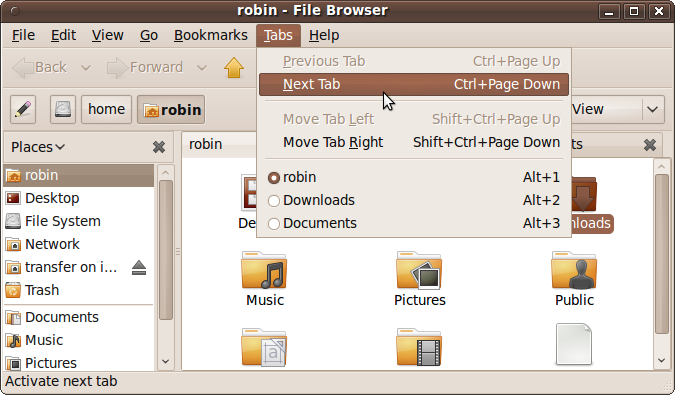Select robin in the Places sidebar
The image size is (675, 395).
point(79,176)
